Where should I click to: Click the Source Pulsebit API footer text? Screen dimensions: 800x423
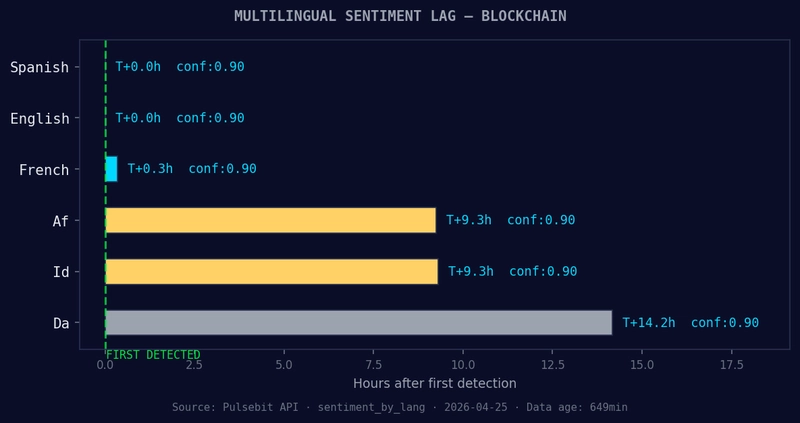(x=399, y=407)
